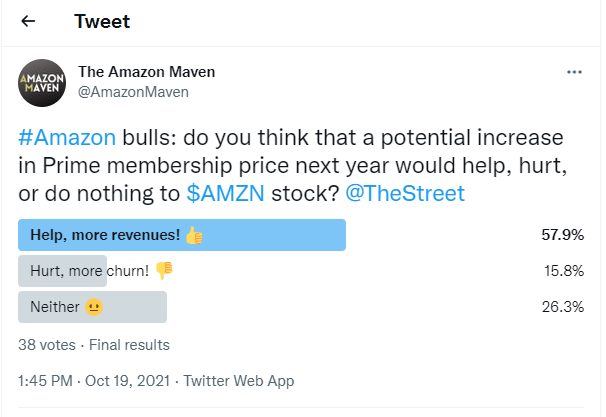Image resolution: width=606 pixels, height=417 pixels.
Task: Select the 'Help, more revenues!' poll bar
Action: pos(182,235)
